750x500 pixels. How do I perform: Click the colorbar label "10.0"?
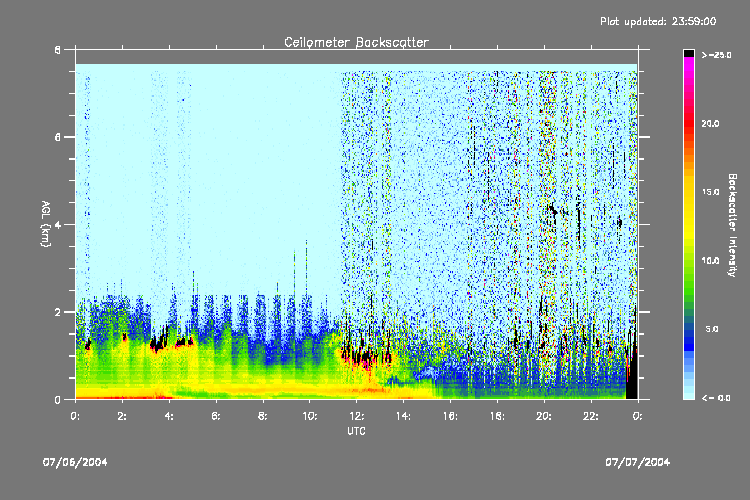tap(710, 261)
